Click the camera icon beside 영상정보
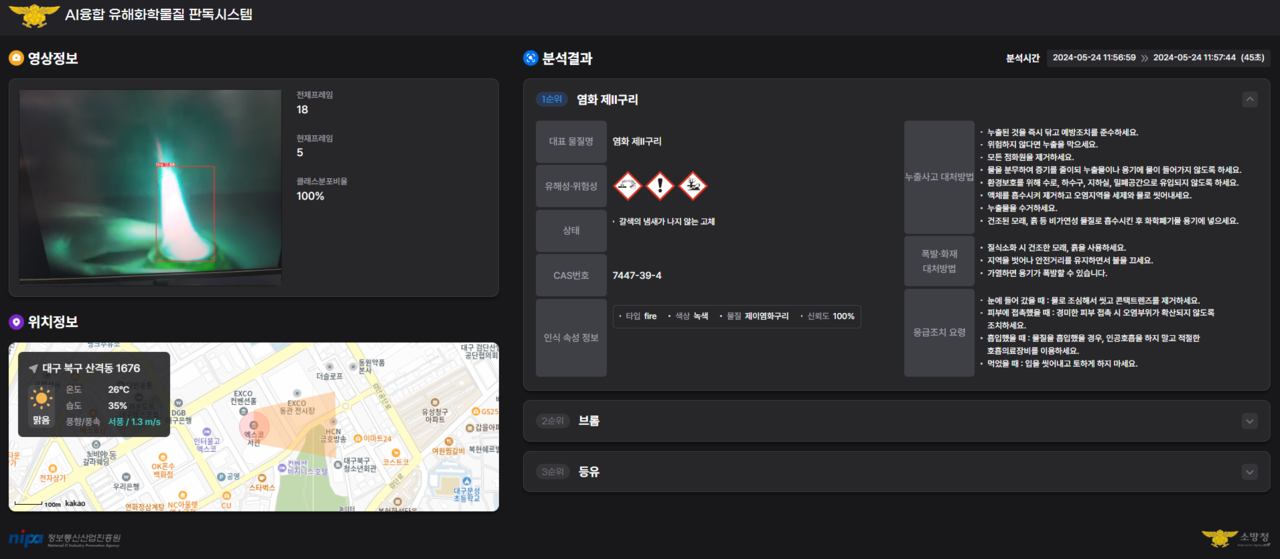The height and width of the screenshot is (559, 1280). [x=16, y=58]
